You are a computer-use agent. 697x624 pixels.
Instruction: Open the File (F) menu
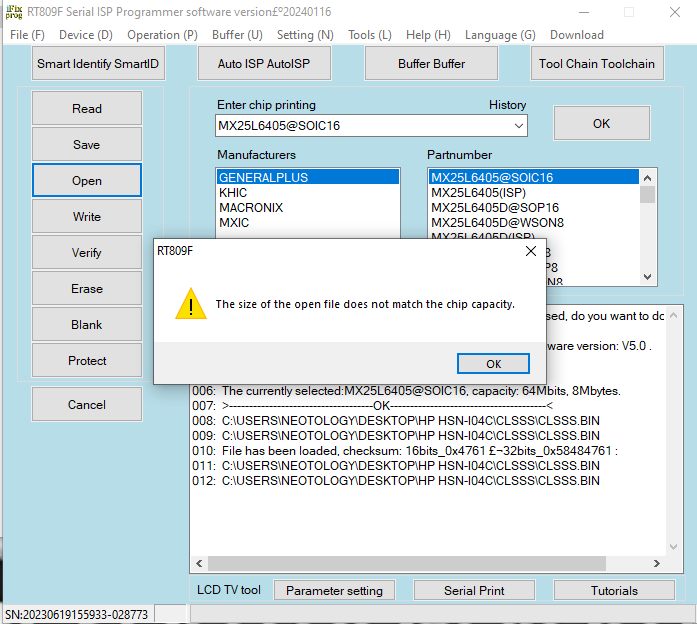pos(27,35)
